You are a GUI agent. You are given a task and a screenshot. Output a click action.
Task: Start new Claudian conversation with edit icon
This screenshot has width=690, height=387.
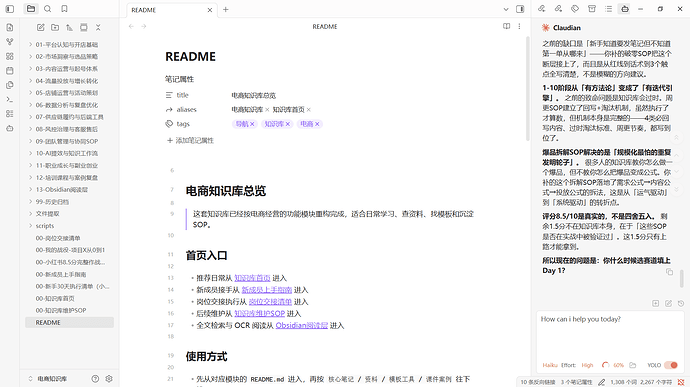tap(668, 303)
